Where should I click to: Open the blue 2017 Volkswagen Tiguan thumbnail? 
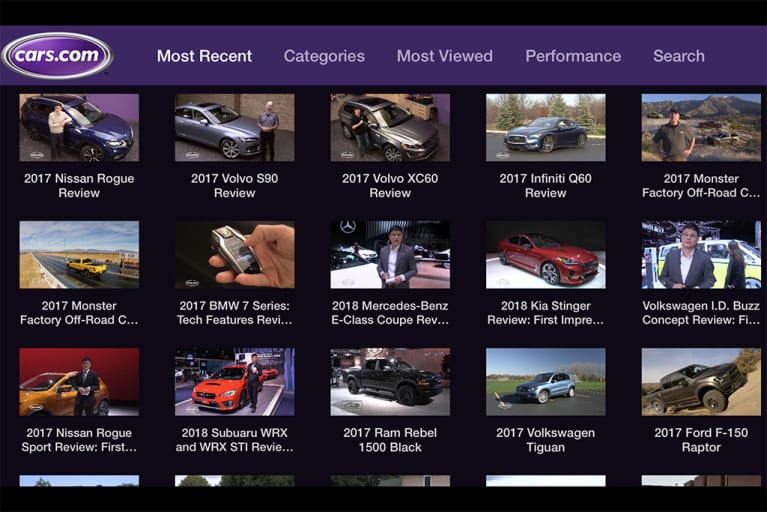point(546,382)
